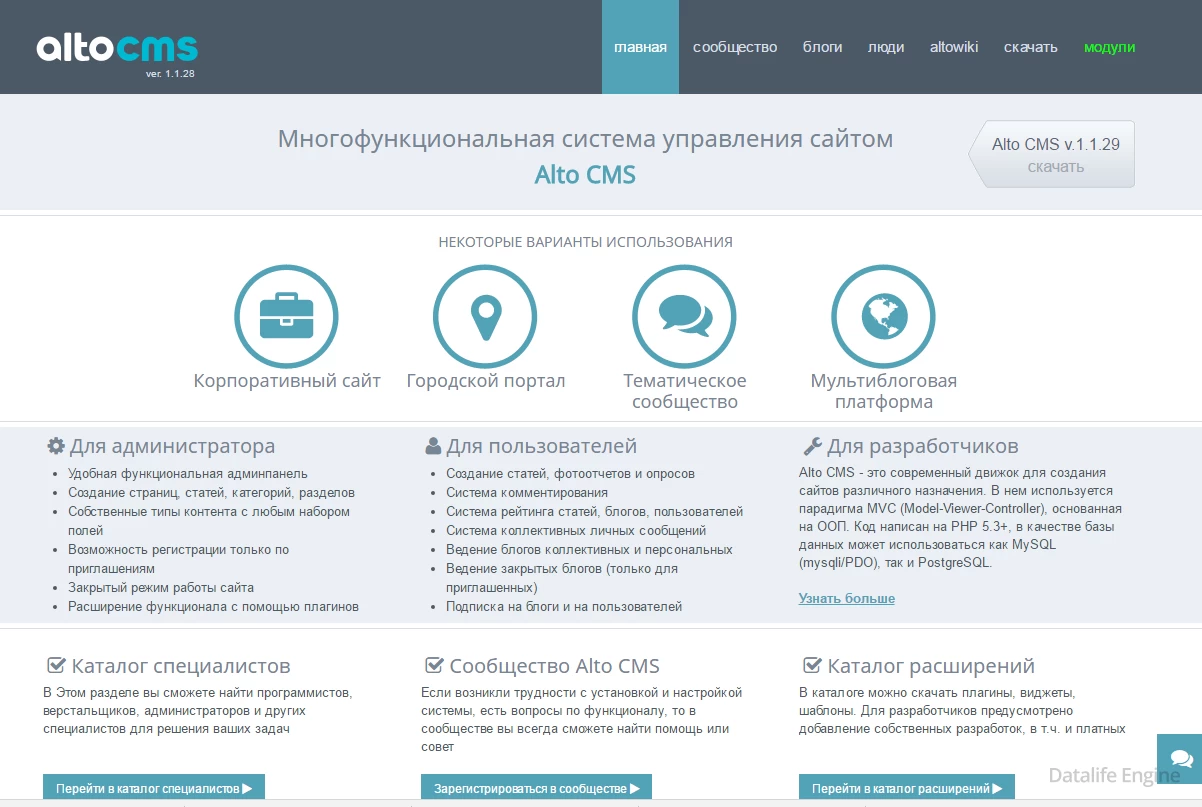Click the wrench icon beside Для разработчиков

pos(813,446)
